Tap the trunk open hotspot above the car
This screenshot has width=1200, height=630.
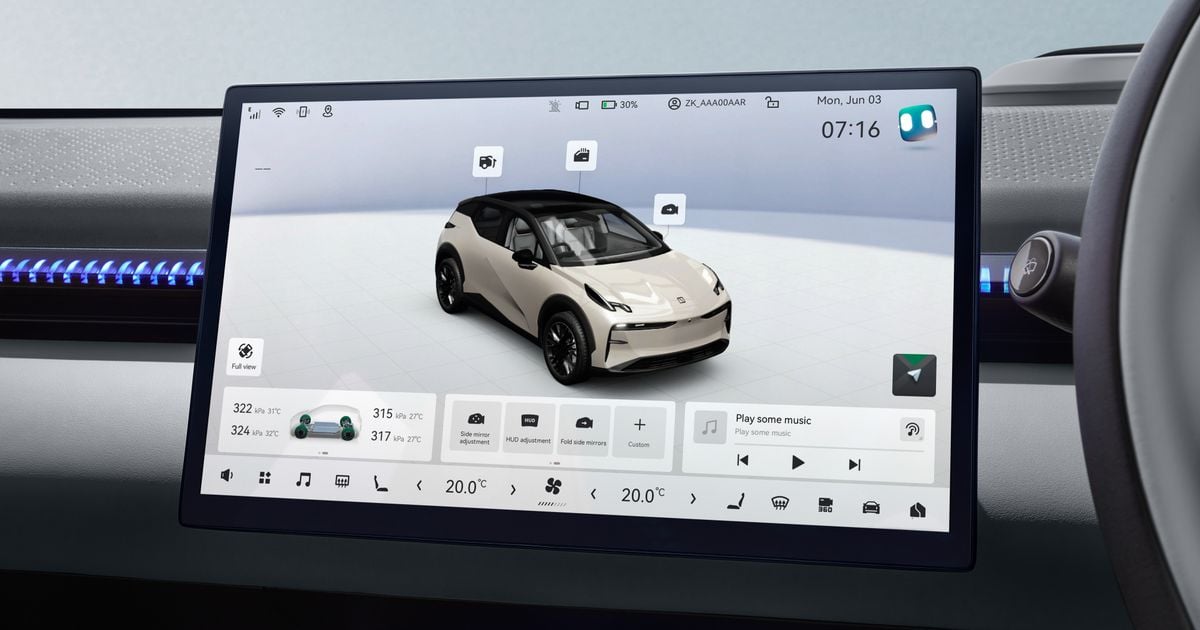[488, 161]
